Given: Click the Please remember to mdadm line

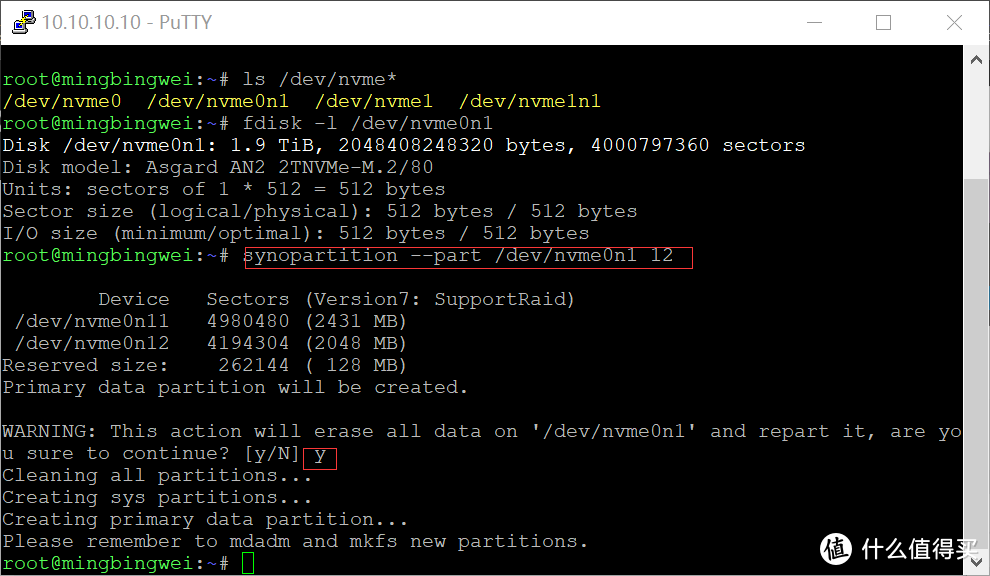Looking at the screenshot, I should (295, 542).
